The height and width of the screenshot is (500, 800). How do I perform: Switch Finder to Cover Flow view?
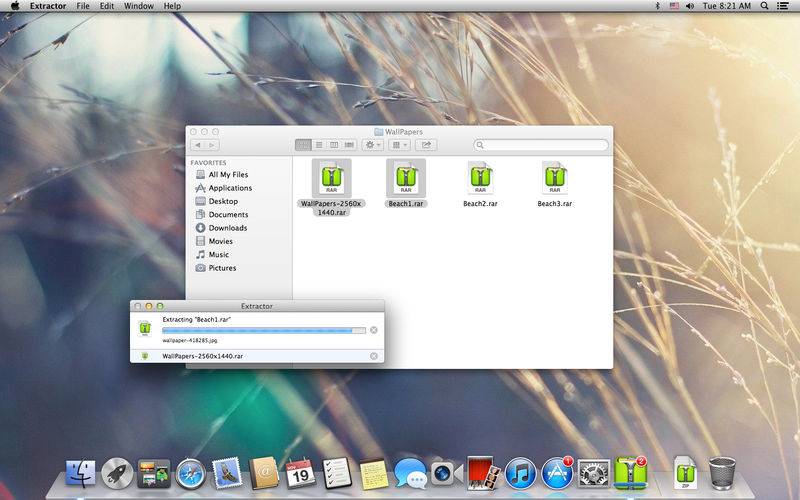pos(349,145)
